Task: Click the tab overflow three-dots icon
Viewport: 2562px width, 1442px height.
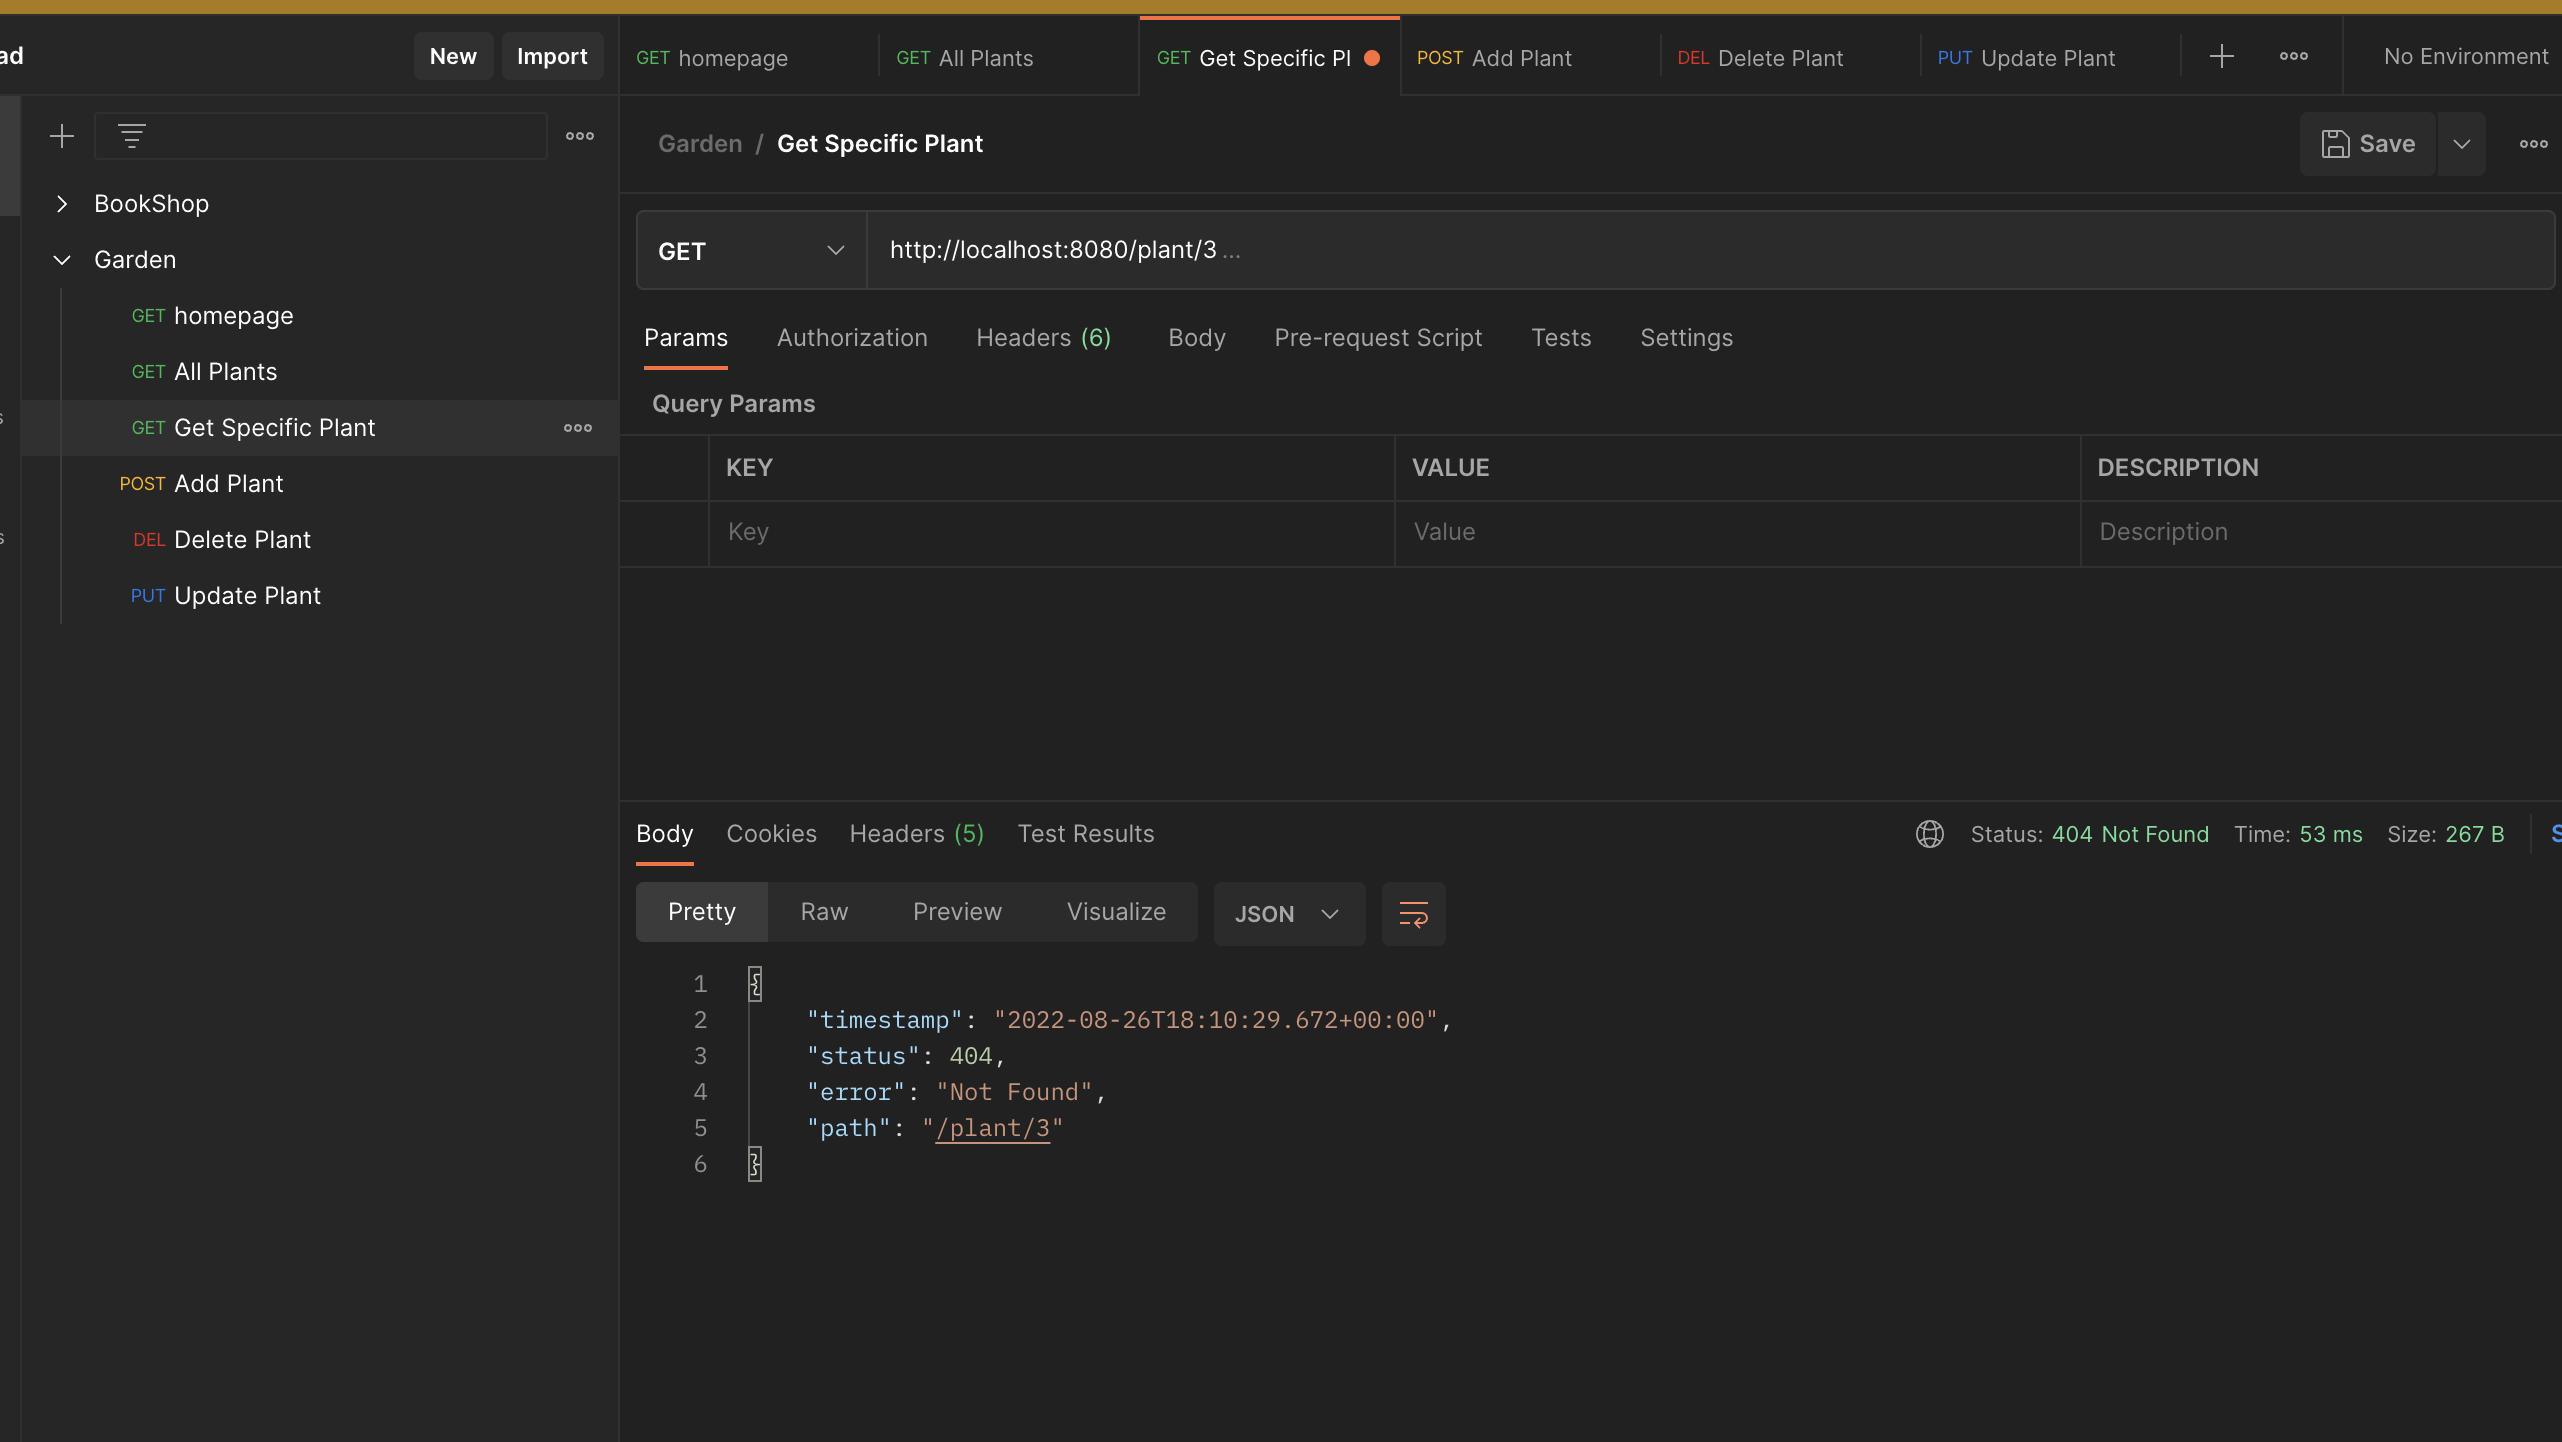Action: [2293, 57]
